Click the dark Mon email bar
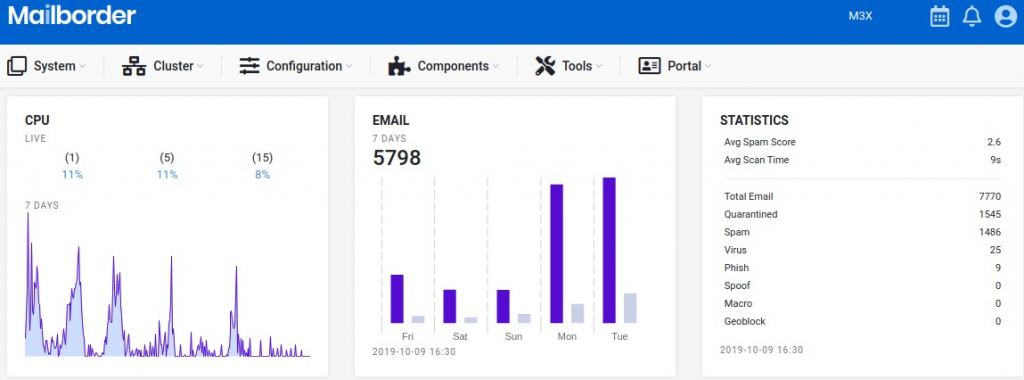 pyautogui.click(x=556, y=254)
